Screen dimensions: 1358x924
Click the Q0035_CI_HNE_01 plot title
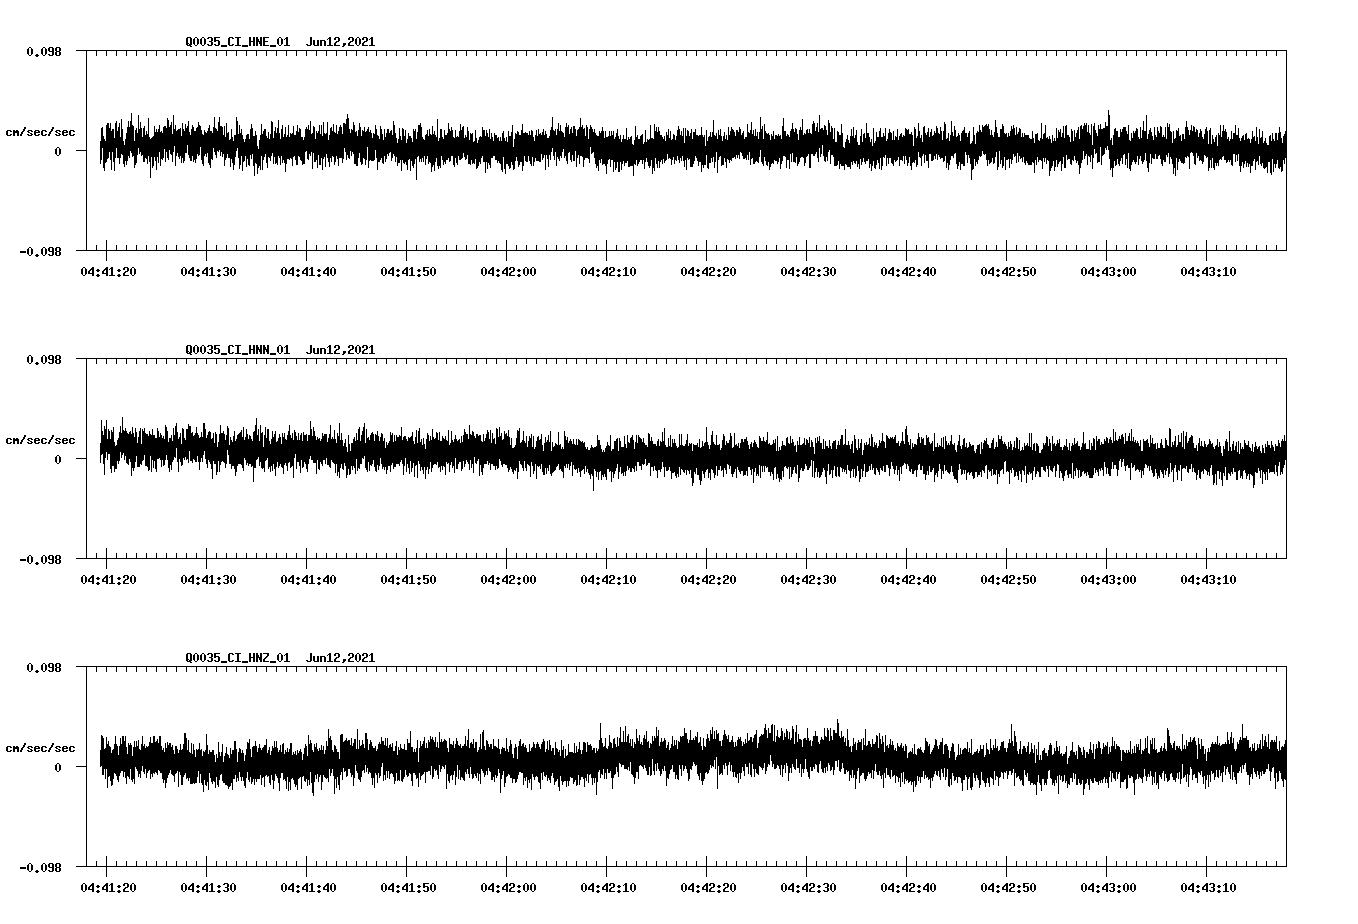(x=280, y=42)
